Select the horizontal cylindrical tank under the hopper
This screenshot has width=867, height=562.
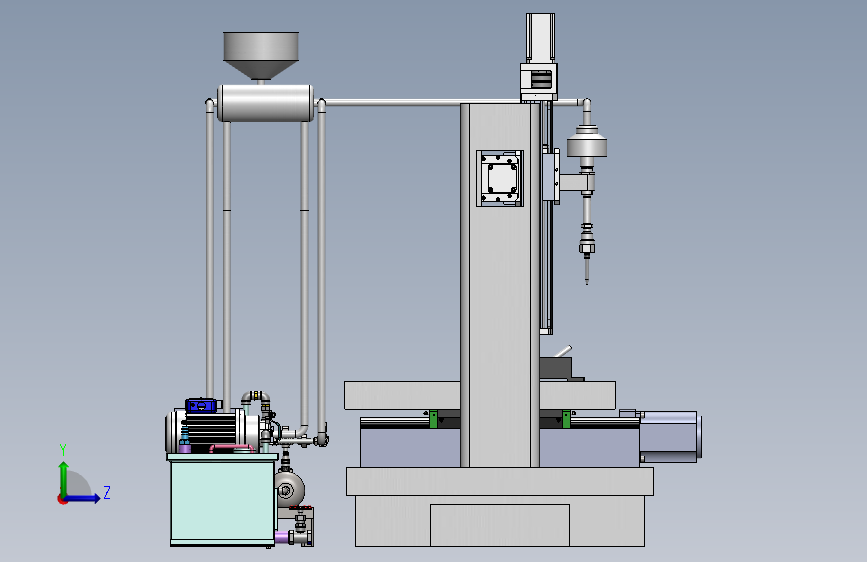tap(265, 103)
